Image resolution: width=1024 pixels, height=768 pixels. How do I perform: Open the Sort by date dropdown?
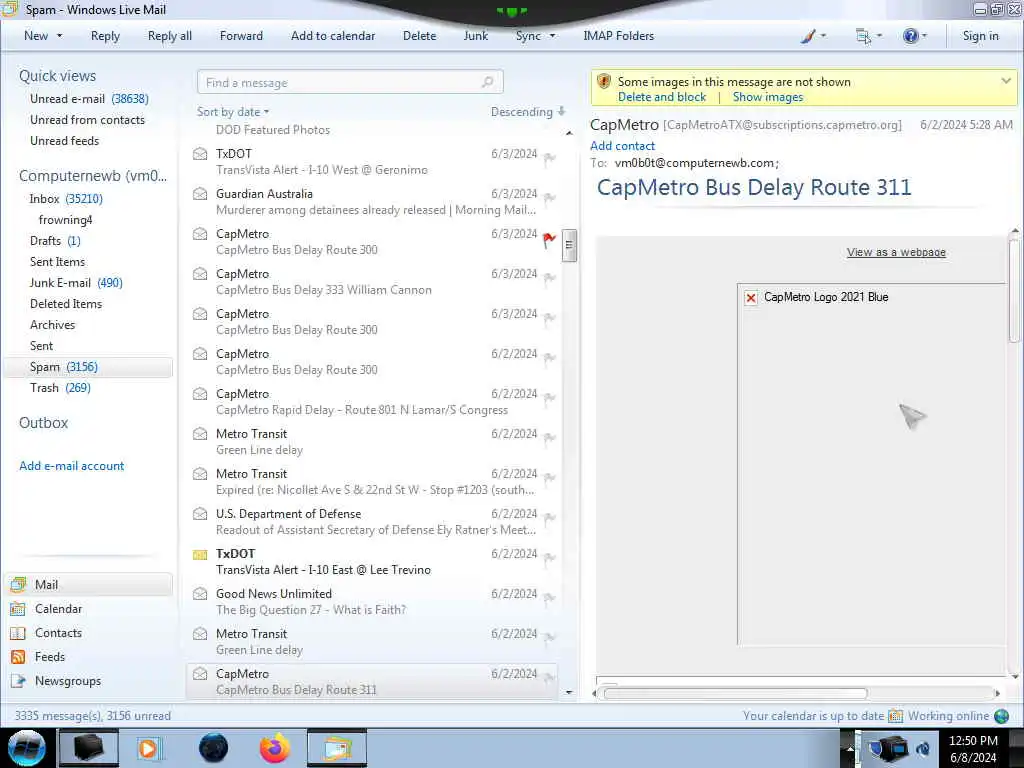click(x=233, y=112)
